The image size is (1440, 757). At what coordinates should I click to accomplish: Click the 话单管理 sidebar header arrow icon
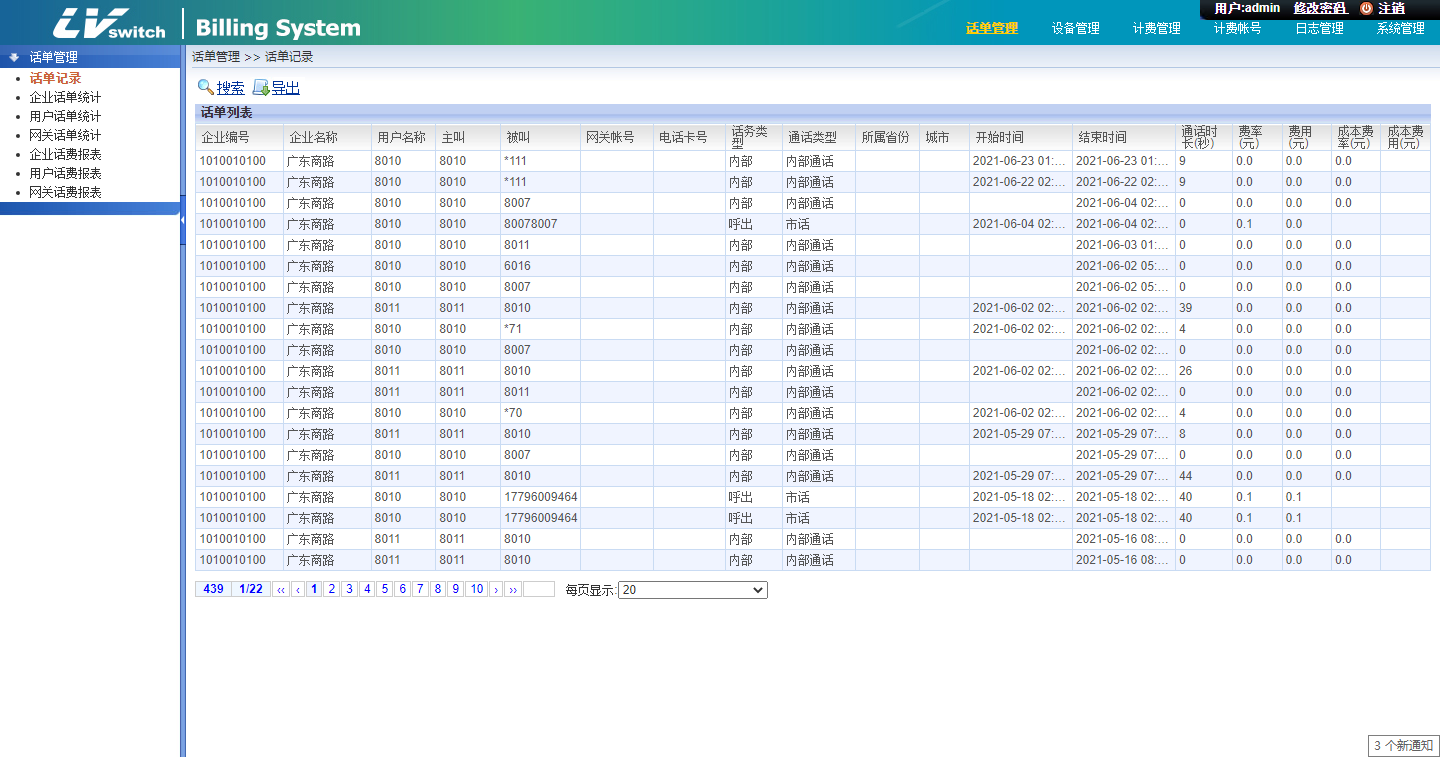pyautogui.click(x=14, y=57)
